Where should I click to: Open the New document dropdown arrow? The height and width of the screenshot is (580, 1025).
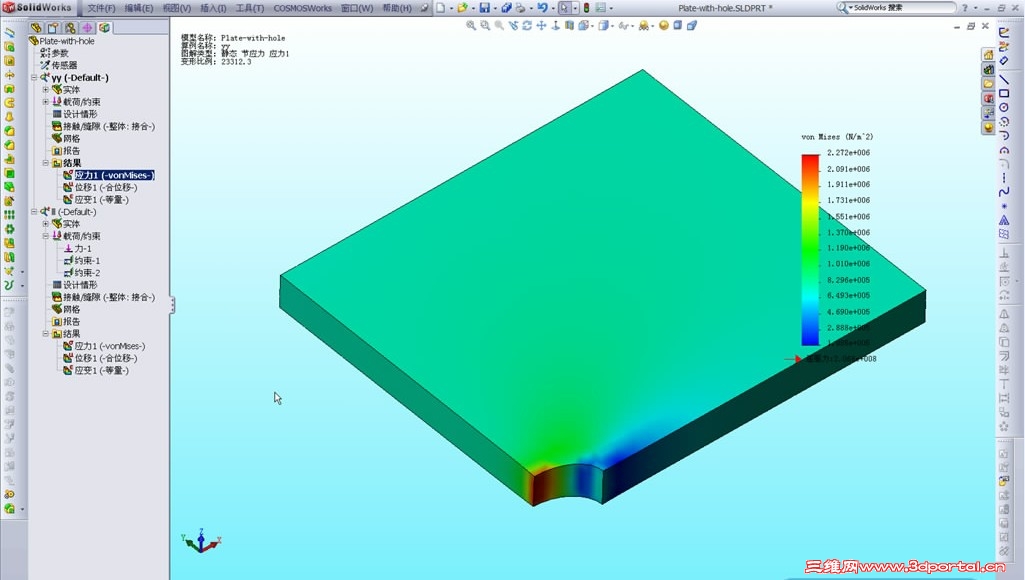[x=450, y=9]
